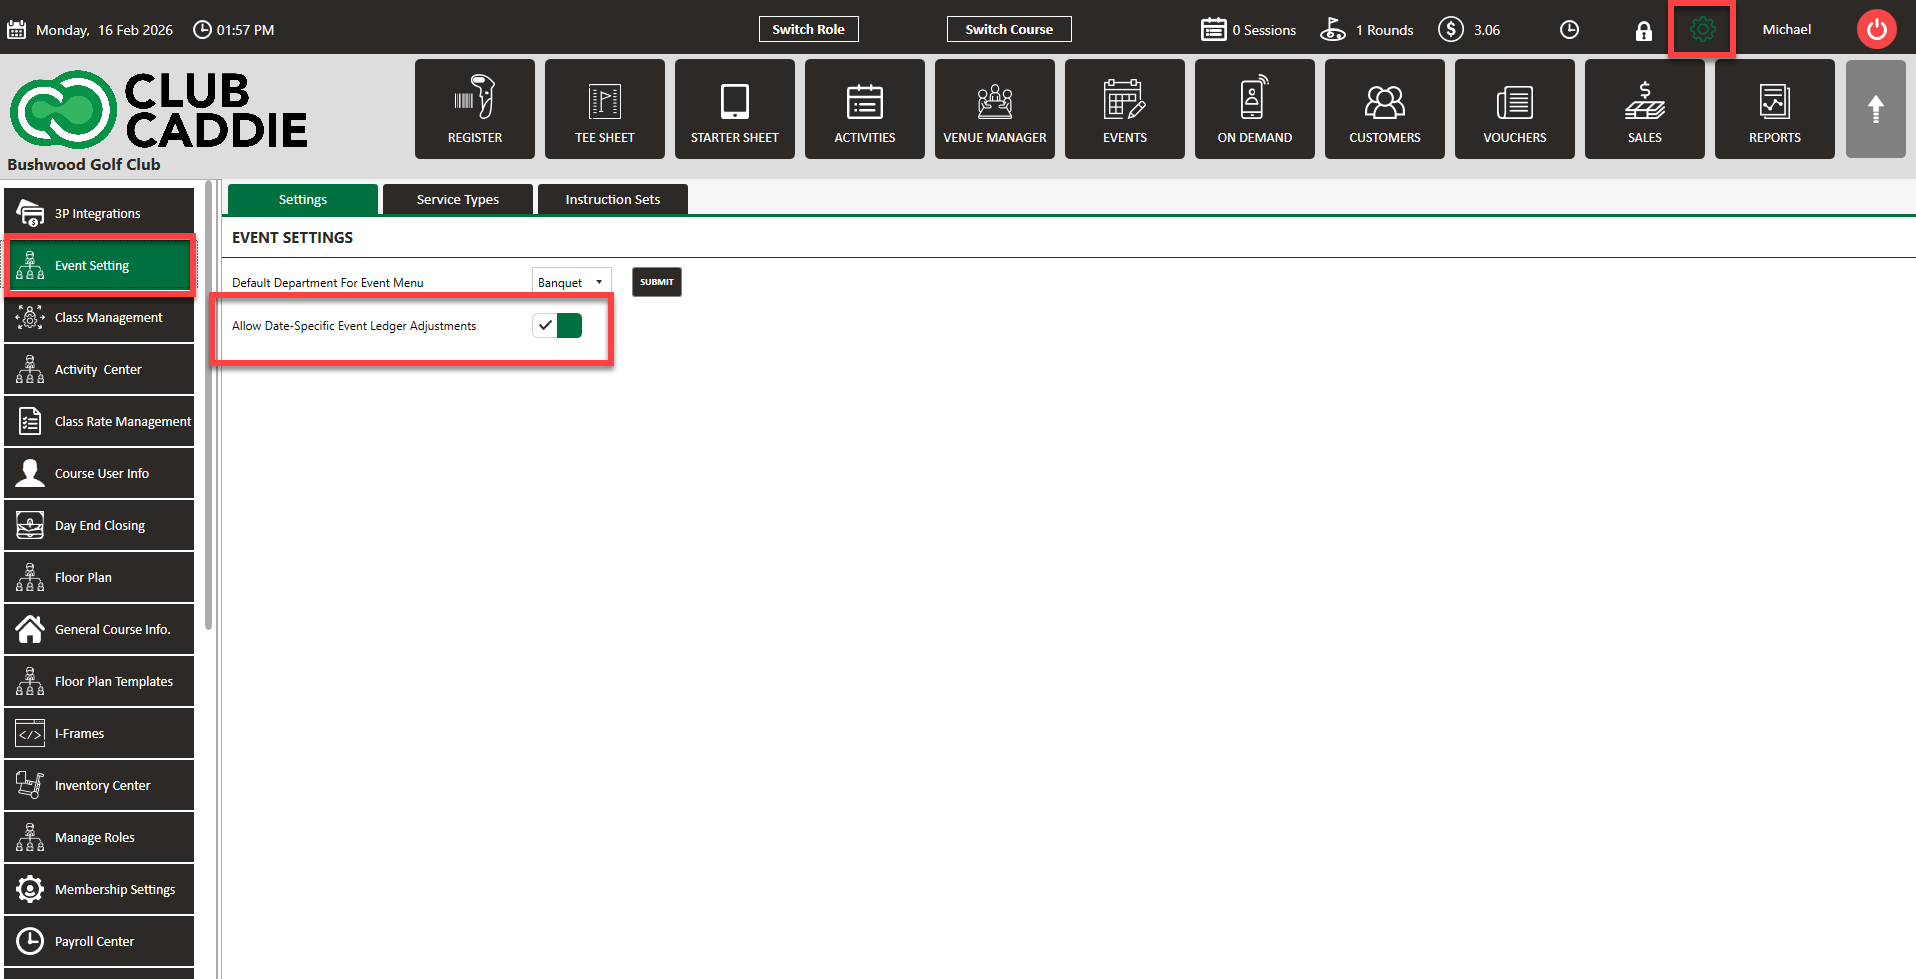Image resolution: width=1916 pixels, height=979 pixels.
Task: Click the Submit button
Action: pos(656,282)
